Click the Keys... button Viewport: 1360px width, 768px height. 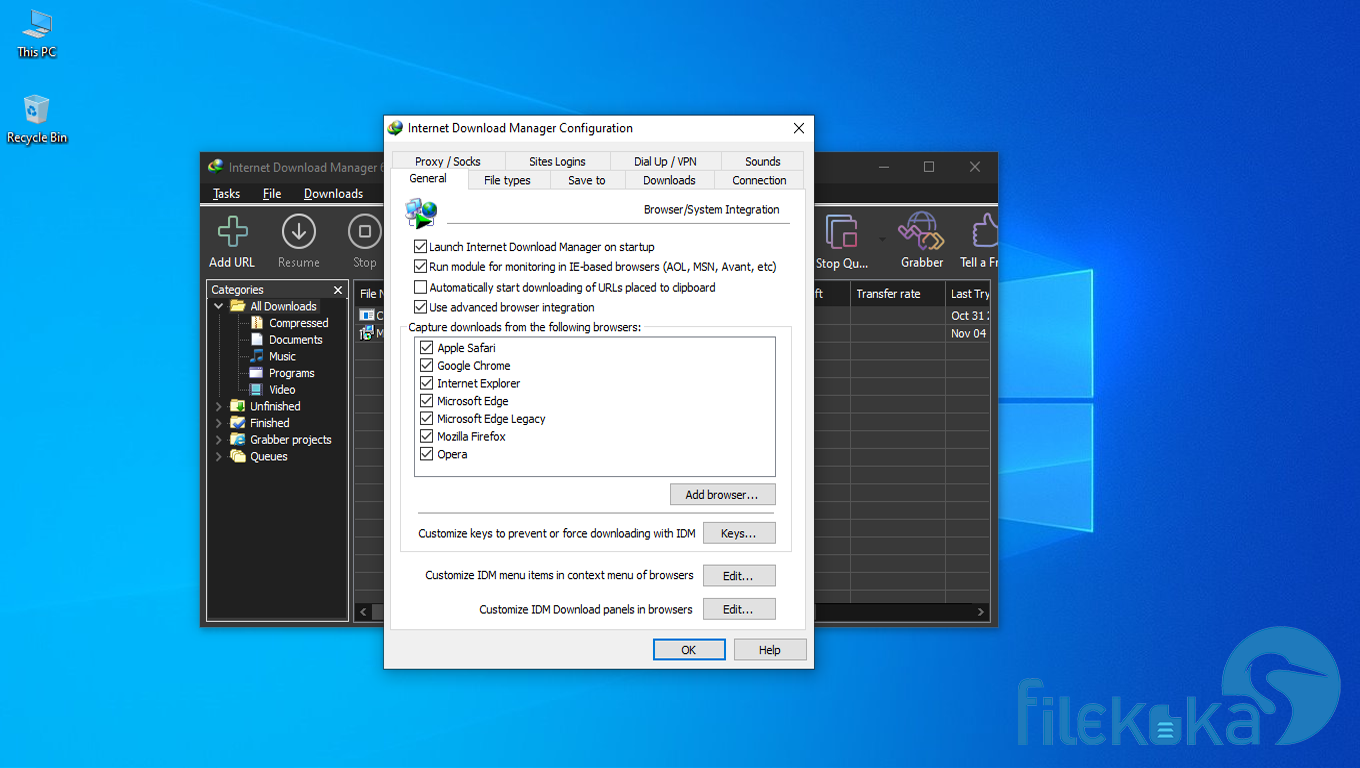click(739, 533)
